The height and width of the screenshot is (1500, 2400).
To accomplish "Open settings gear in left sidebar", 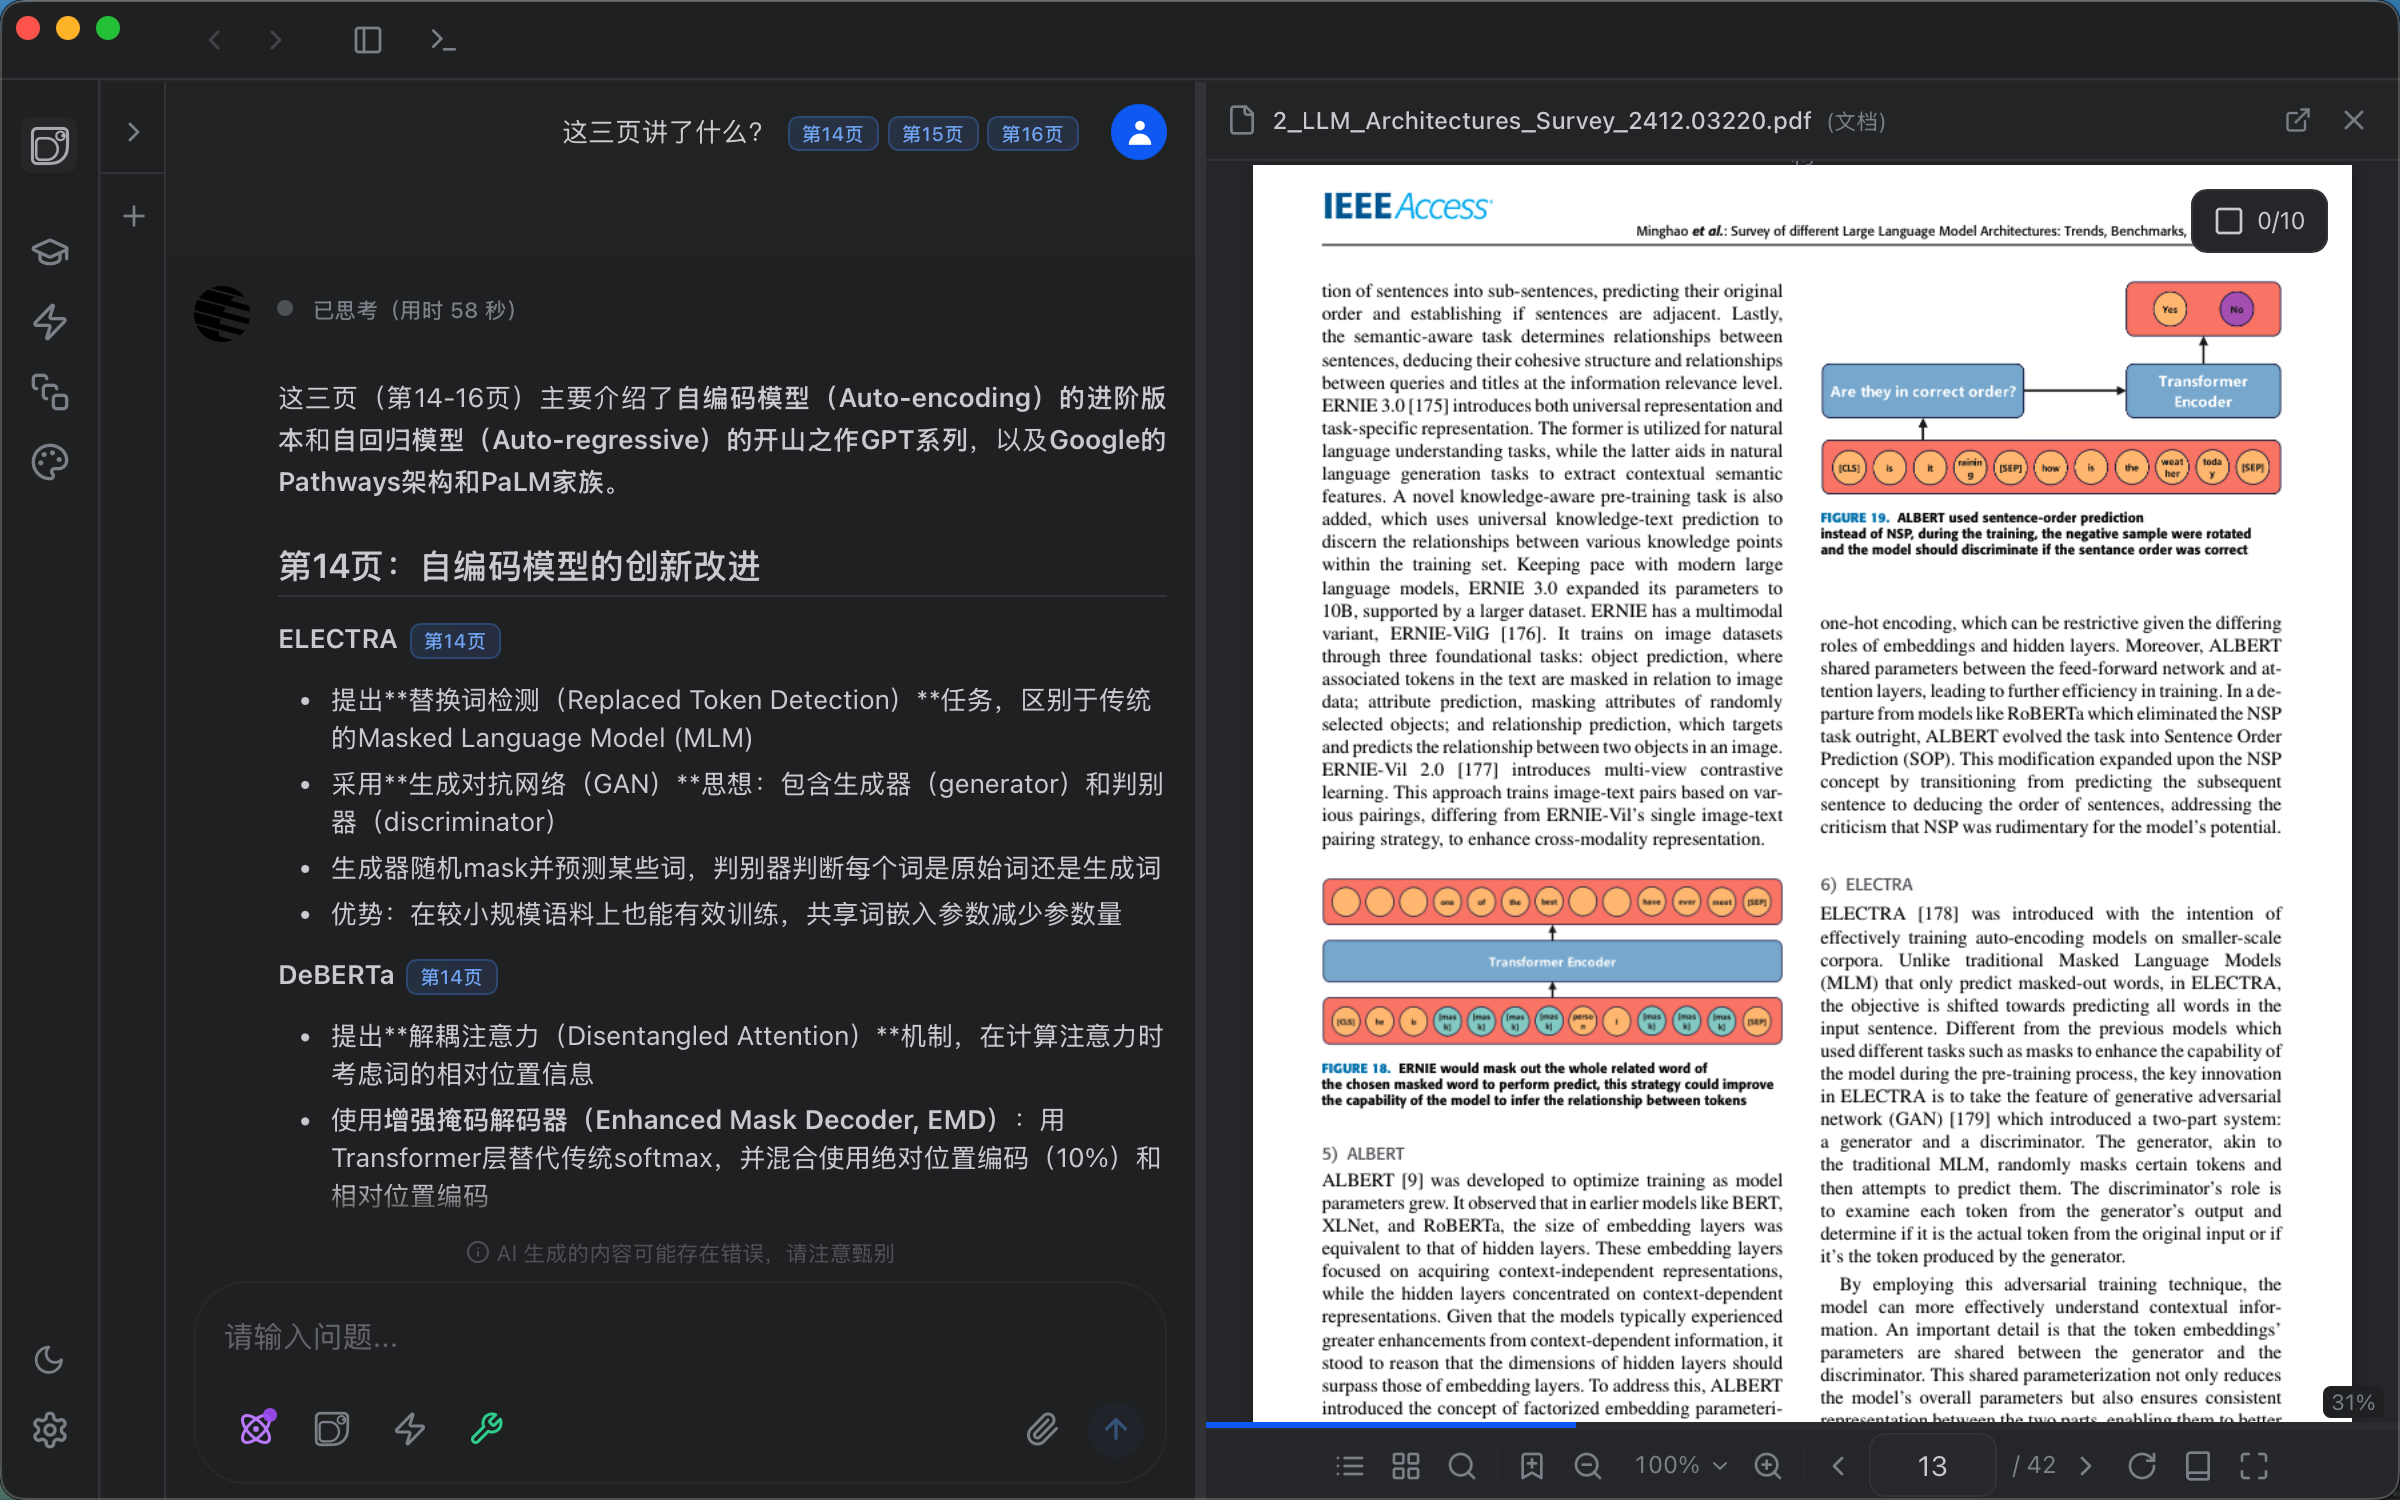I will click(x=50, y=1430).
